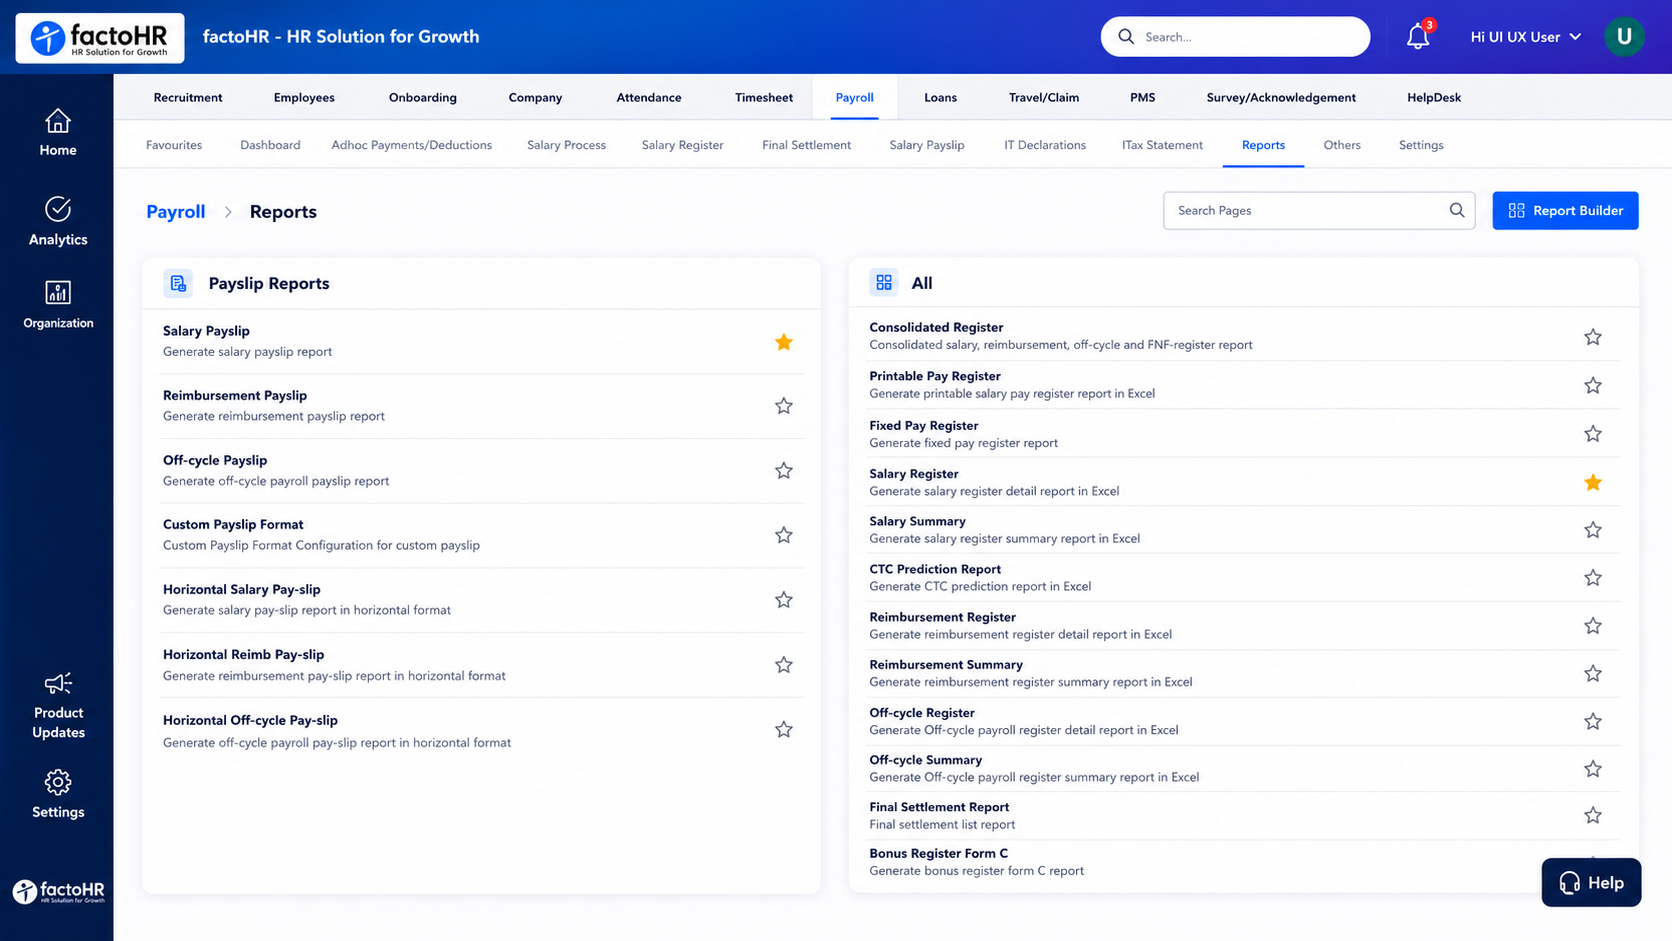Star the Custom Payslip Format row
Viewport: 1672px width, 941px height.
tap(784, 535)
